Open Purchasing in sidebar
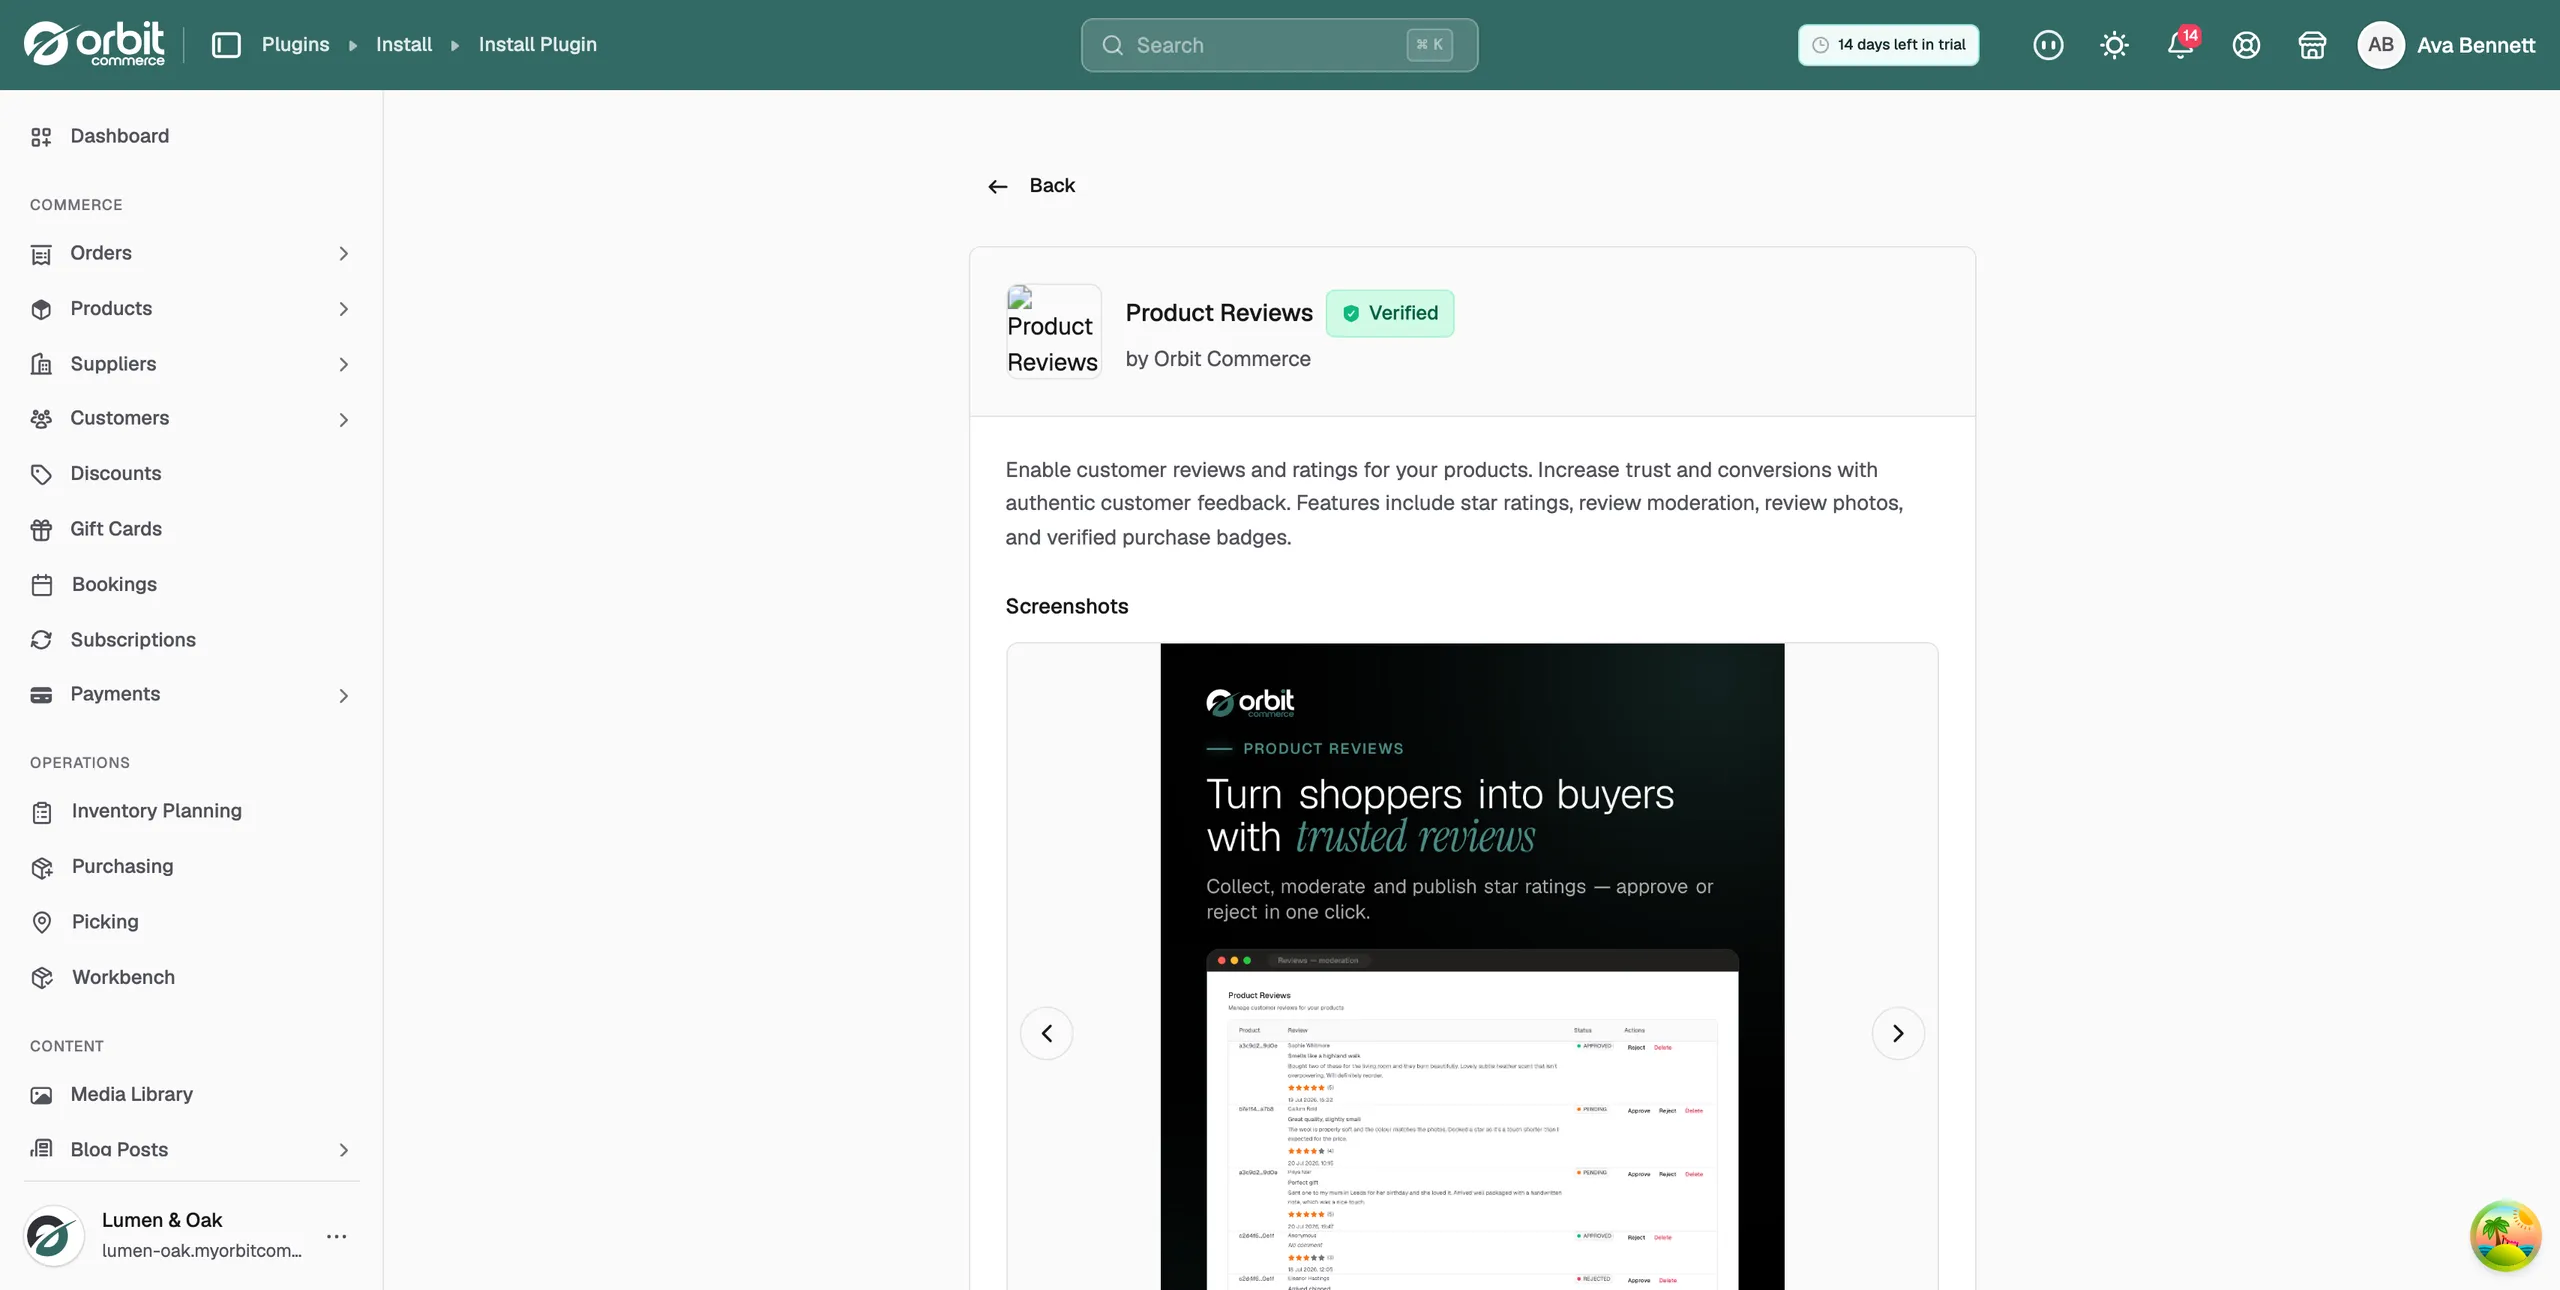Image resolution: width=2560 pixels, height=1290 pixels. (190, 867)
